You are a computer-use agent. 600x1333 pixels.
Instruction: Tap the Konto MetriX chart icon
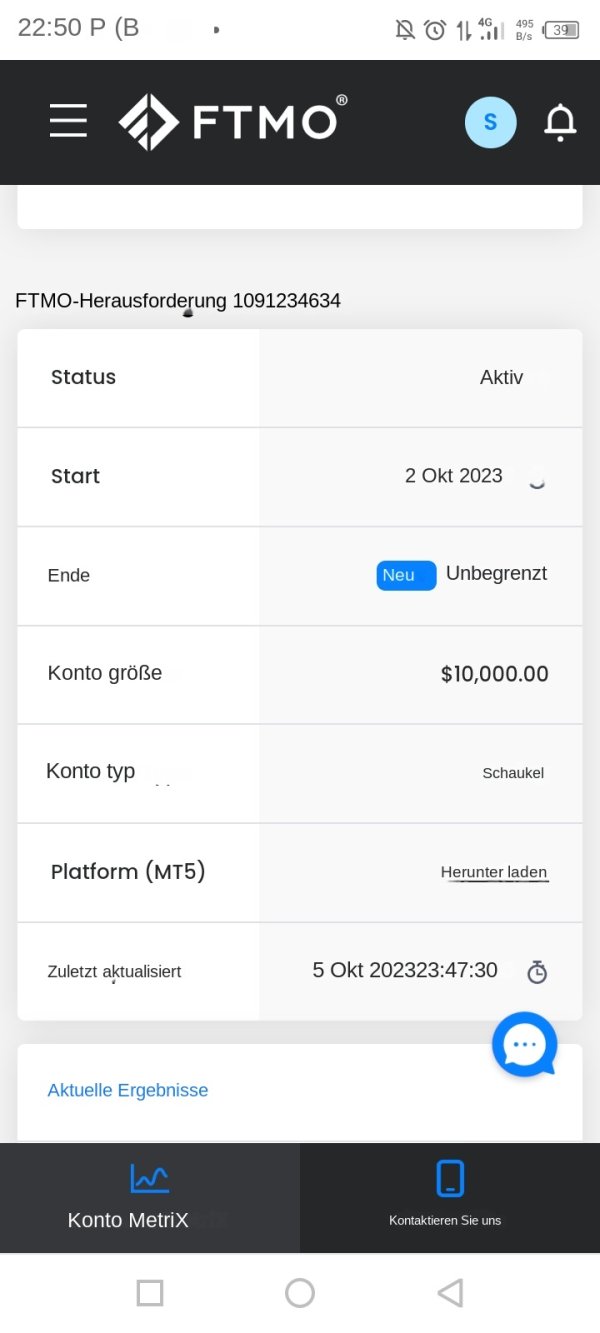[150, 1178]
